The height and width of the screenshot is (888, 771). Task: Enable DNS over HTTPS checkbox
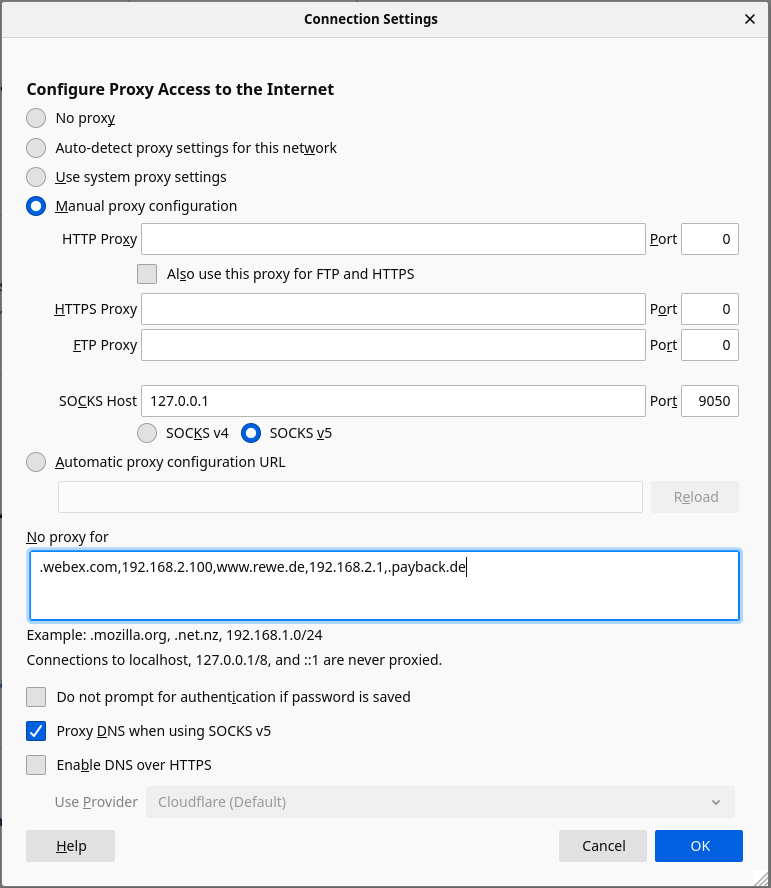[36, 765]
